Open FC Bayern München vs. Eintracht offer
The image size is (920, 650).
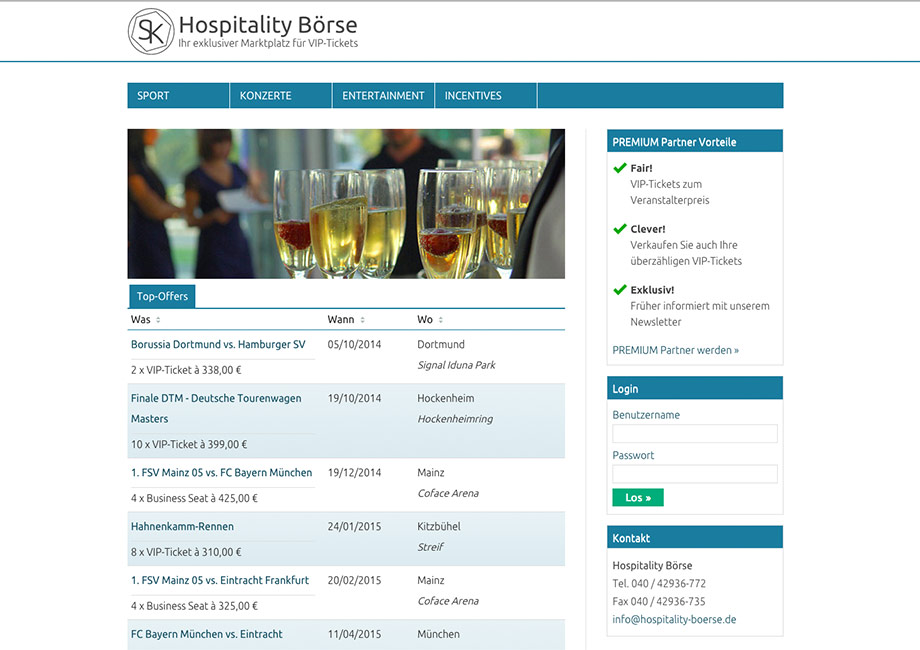pyautogui.click(x=207, y=634)
